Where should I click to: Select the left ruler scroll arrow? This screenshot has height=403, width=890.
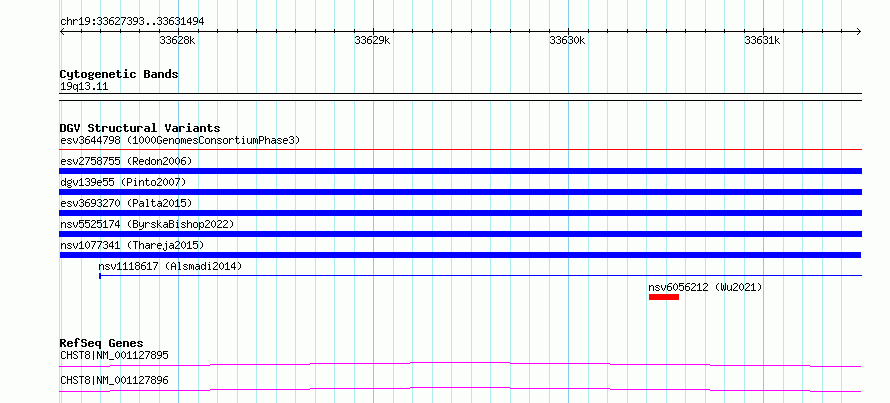pos(62,31)
